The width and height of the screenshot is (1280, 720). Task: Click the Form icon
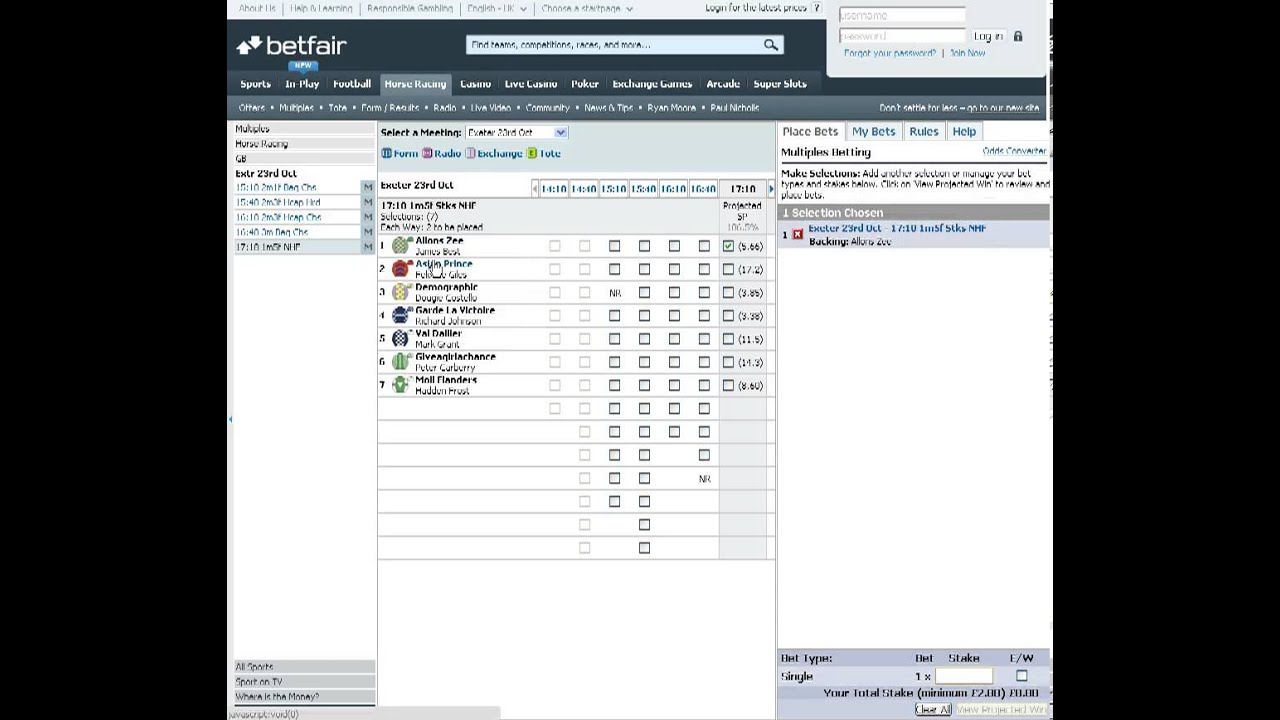coord(386,153)
